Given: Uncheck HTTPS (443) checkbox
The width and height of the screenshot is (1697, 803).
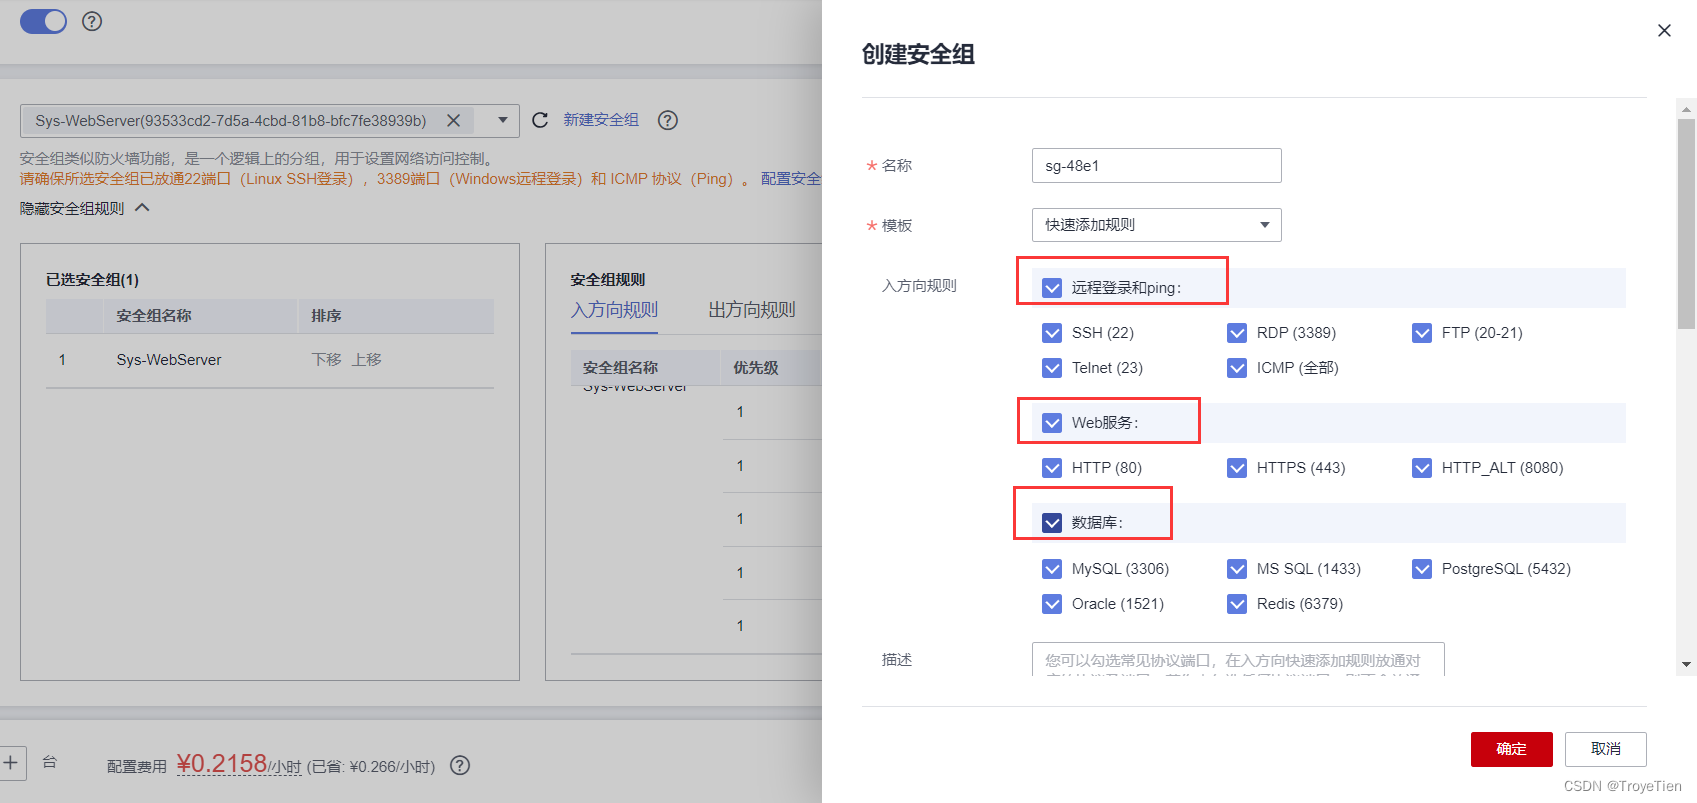Looking at the screenshot, I should point(1237,468).
